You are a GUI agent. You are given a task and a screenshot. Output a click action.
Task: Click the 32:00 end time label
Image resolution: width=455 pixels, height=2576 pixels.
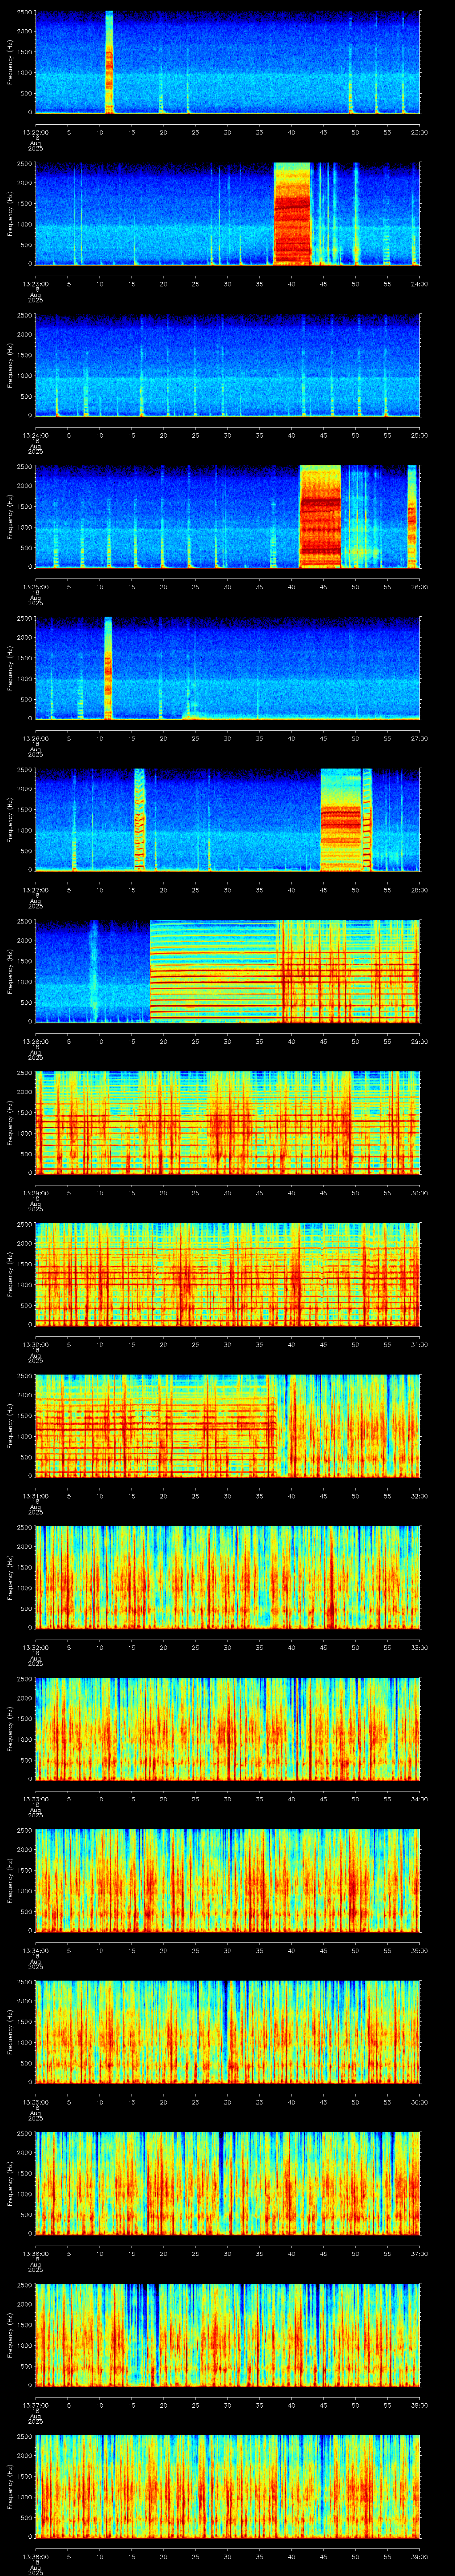pyautogui.click(x=420, y=1495)
